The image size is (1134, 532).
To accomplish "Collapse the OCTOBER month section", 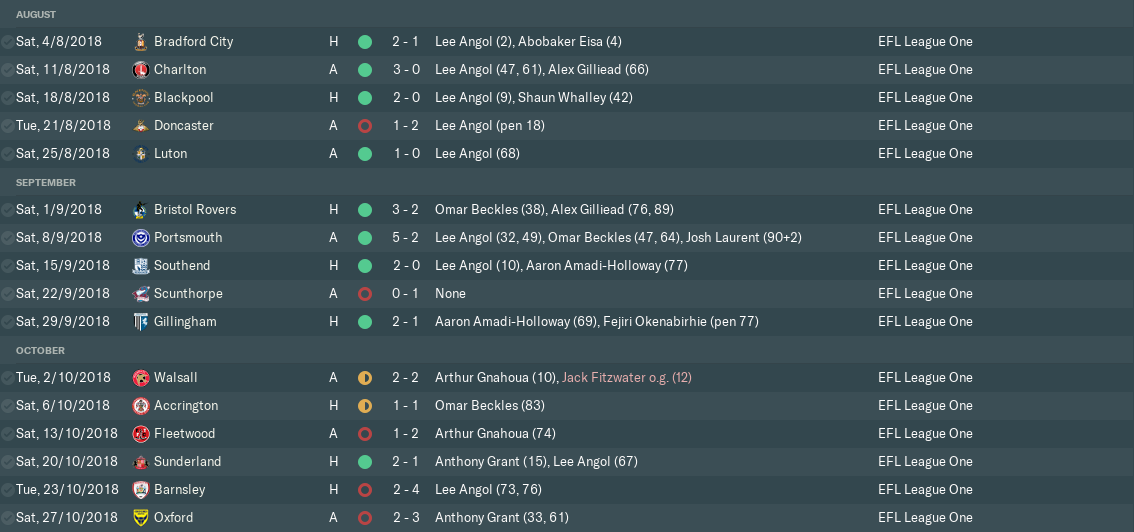I will pyautogui.click(x=41, y=351).
